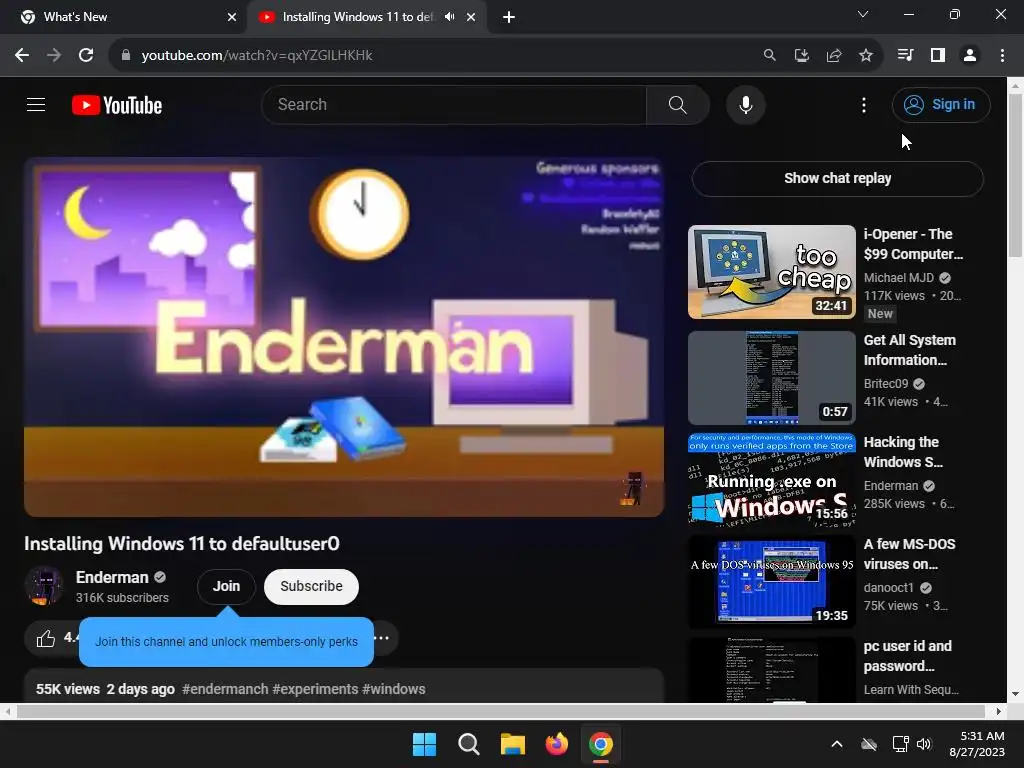
Task: Open the taskbar clock and date
Action: click(x=977, y=744)
